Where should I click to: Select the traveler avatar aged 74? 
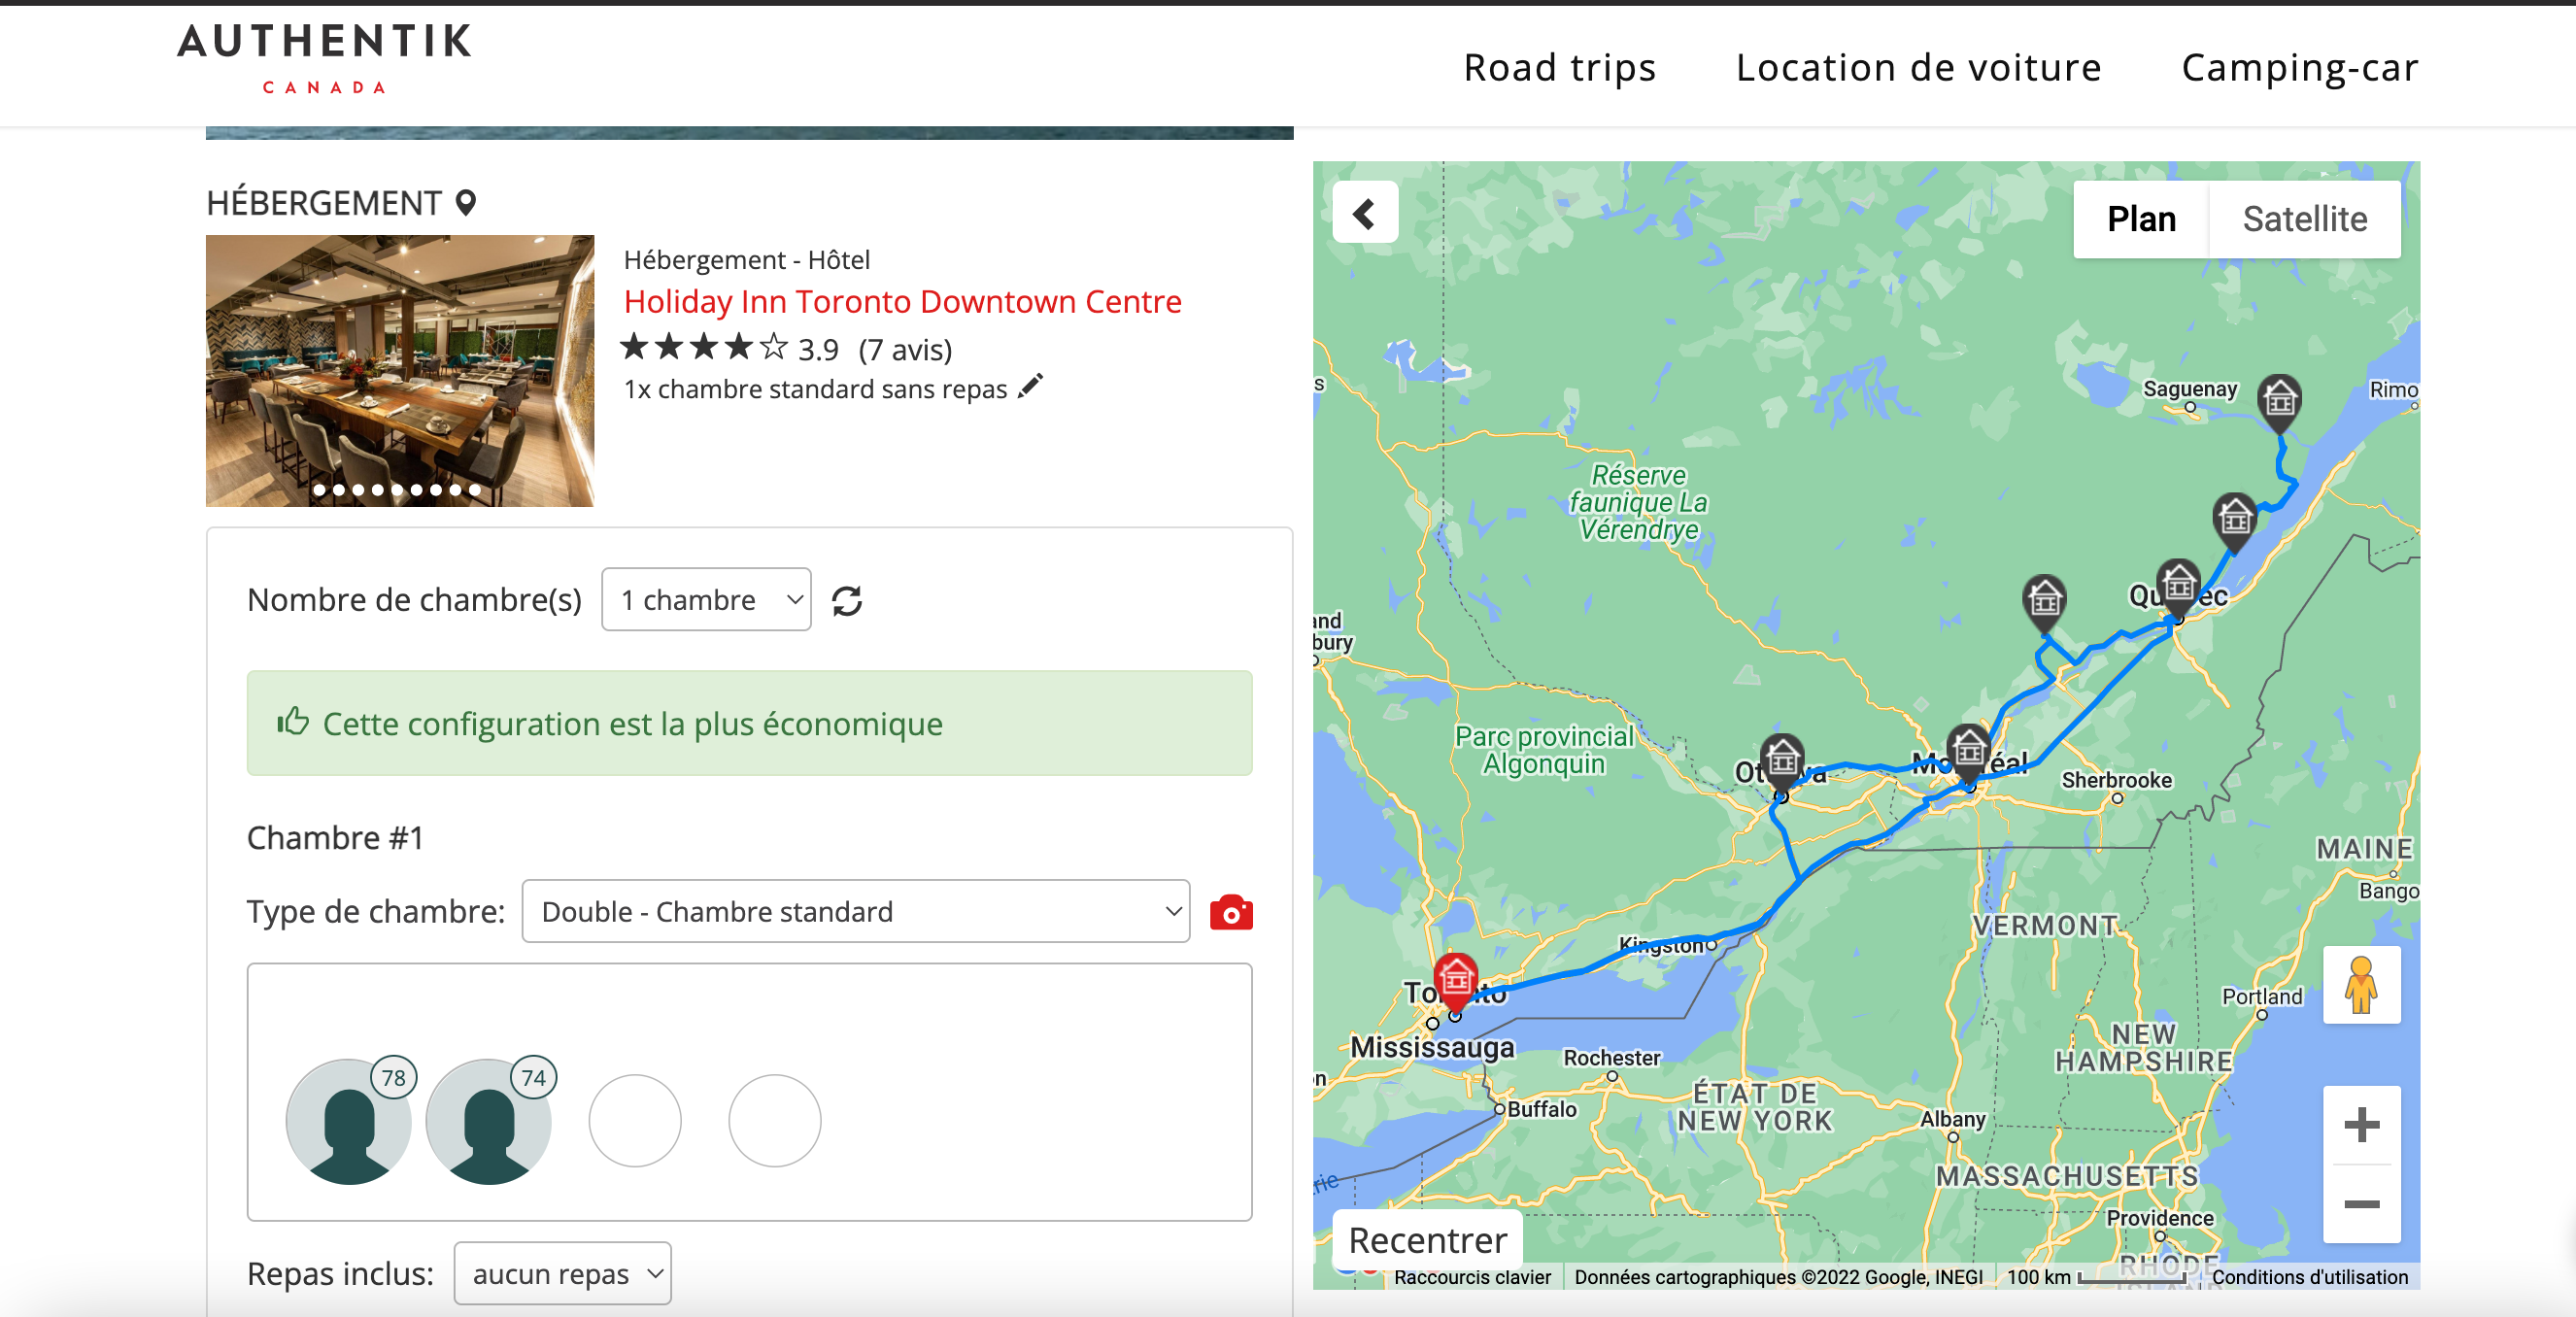489,1120
